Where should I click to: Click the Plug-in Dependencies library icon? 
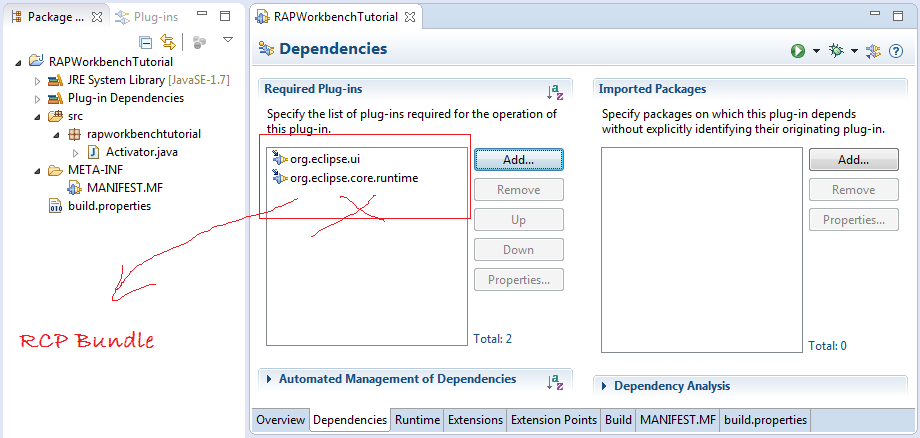coord(55,99)
